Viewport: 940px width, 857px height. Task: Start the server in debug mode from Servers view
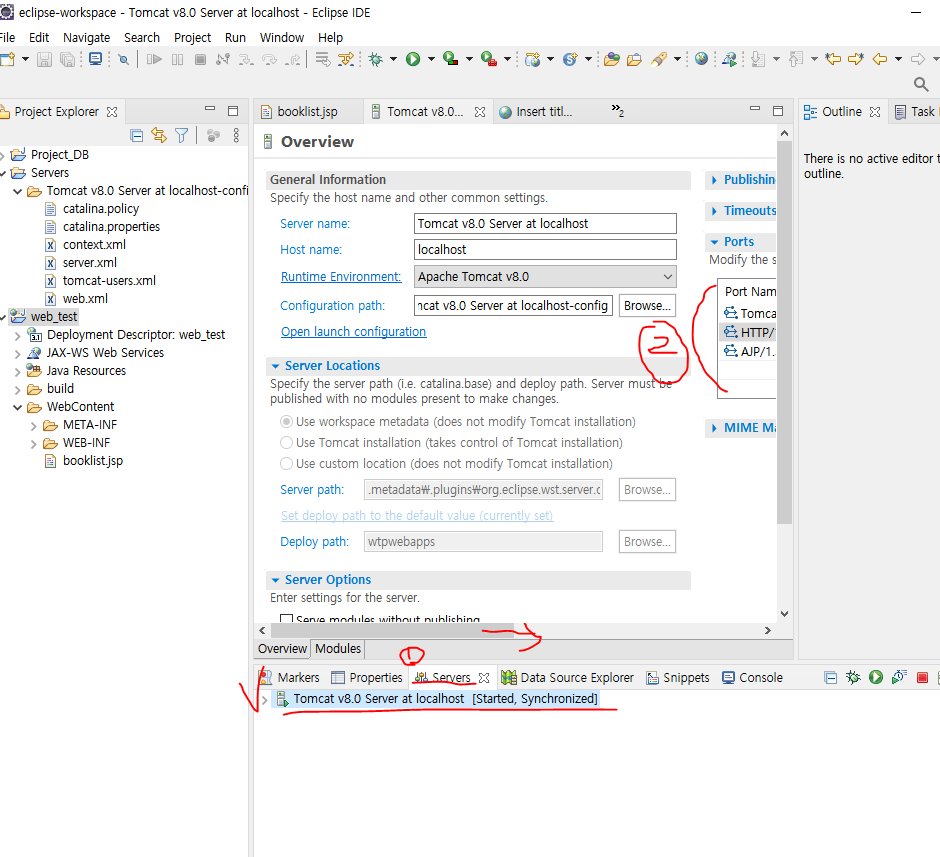pyautogui.click(x=852, y=677)
